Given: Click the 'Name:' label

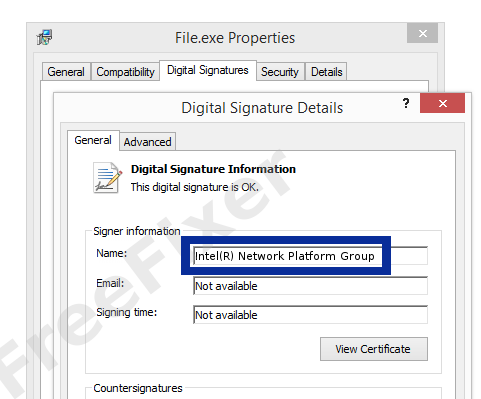Looking at the screenshot, I should [112, 253].
